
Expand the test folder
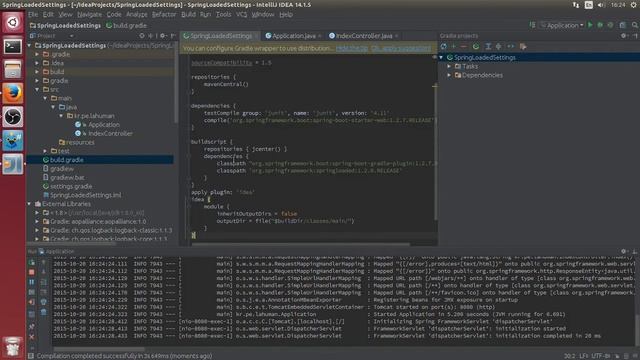45,151
